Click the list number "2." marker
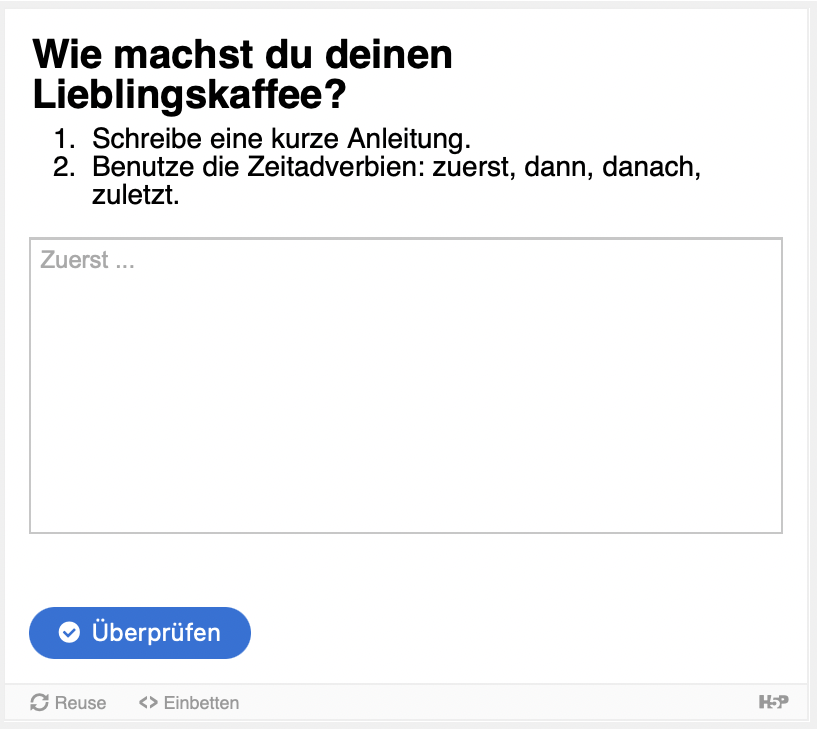817x729 pixels. point(65,166)
